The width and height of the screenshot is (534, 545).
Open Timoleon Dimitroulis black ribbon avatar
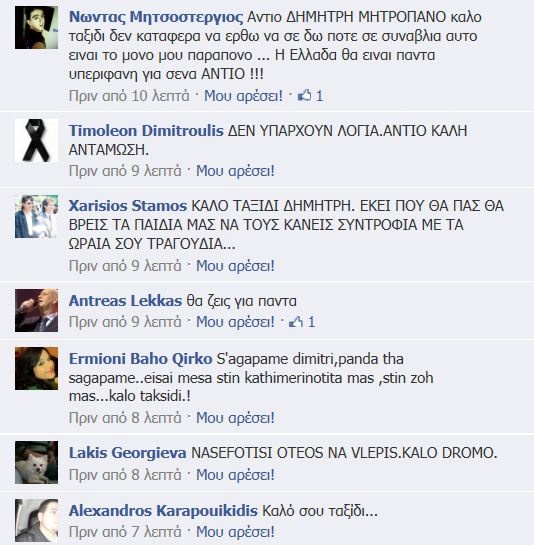tap(37, 140)
